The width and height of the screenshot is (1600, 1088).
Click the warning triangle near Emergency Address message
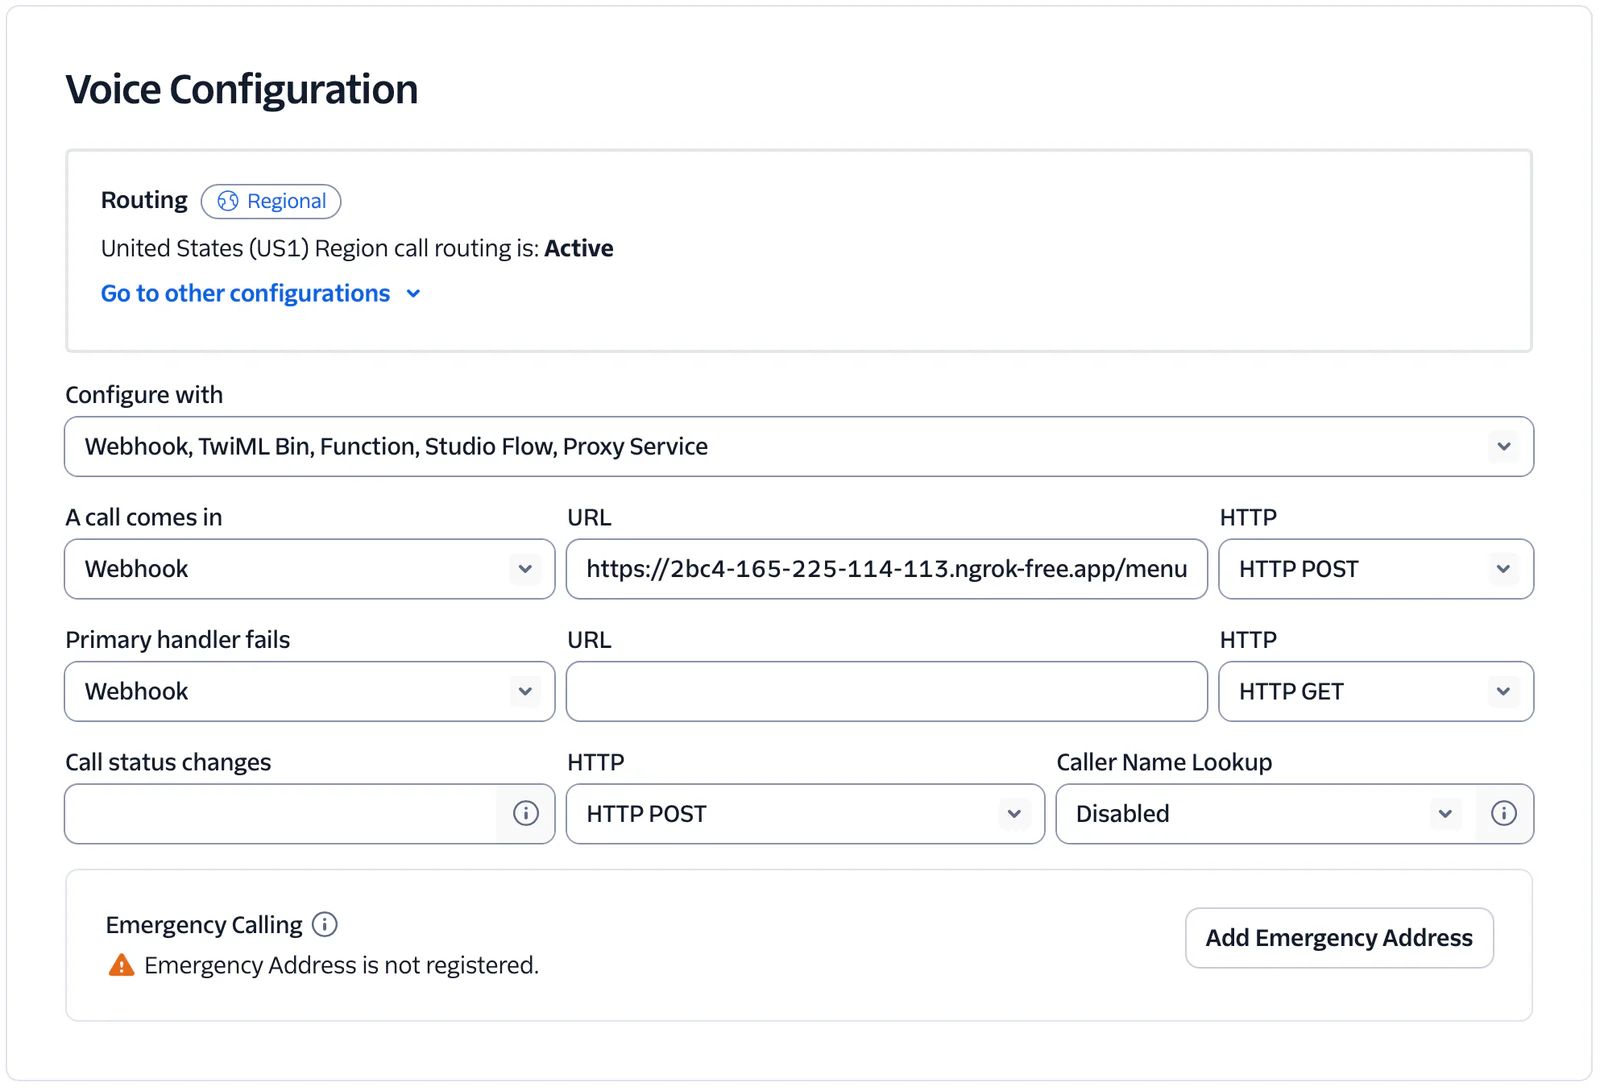click(120, 964)
